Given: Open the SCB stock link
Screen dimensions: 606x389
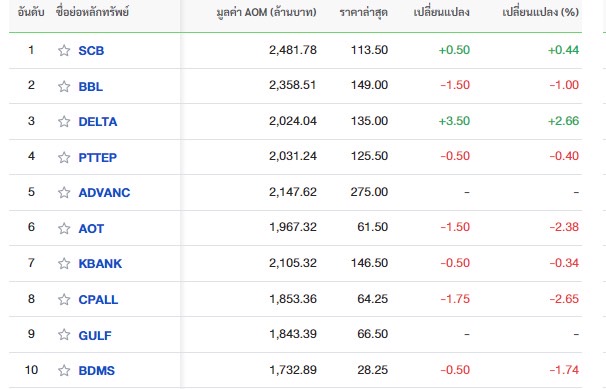Looking at the screenshot, I should click(x=91, y=51).
